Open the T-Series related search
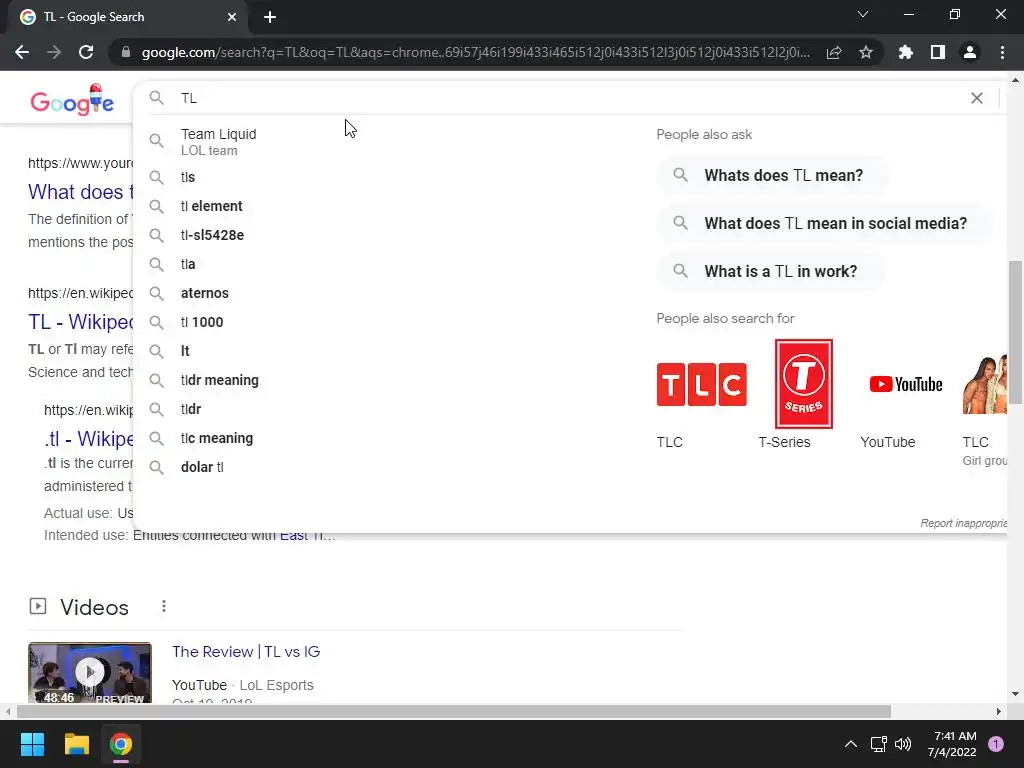The height and width of the screenshot is (768, 1024). click(x=803, y=384)
